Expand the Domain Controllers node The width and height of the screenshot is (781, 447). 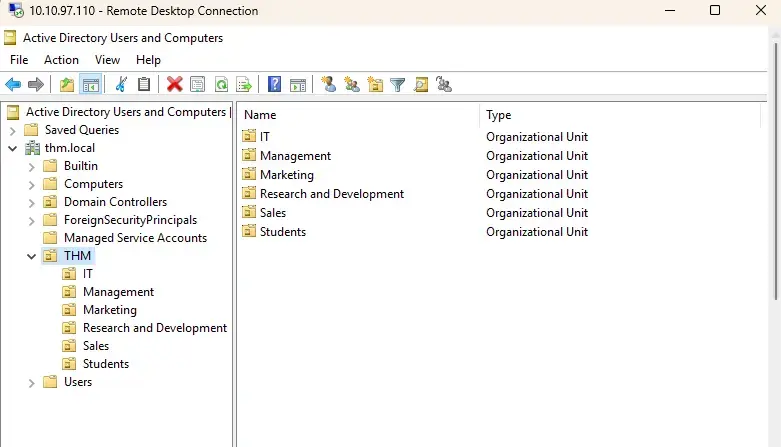pos(31,203)
